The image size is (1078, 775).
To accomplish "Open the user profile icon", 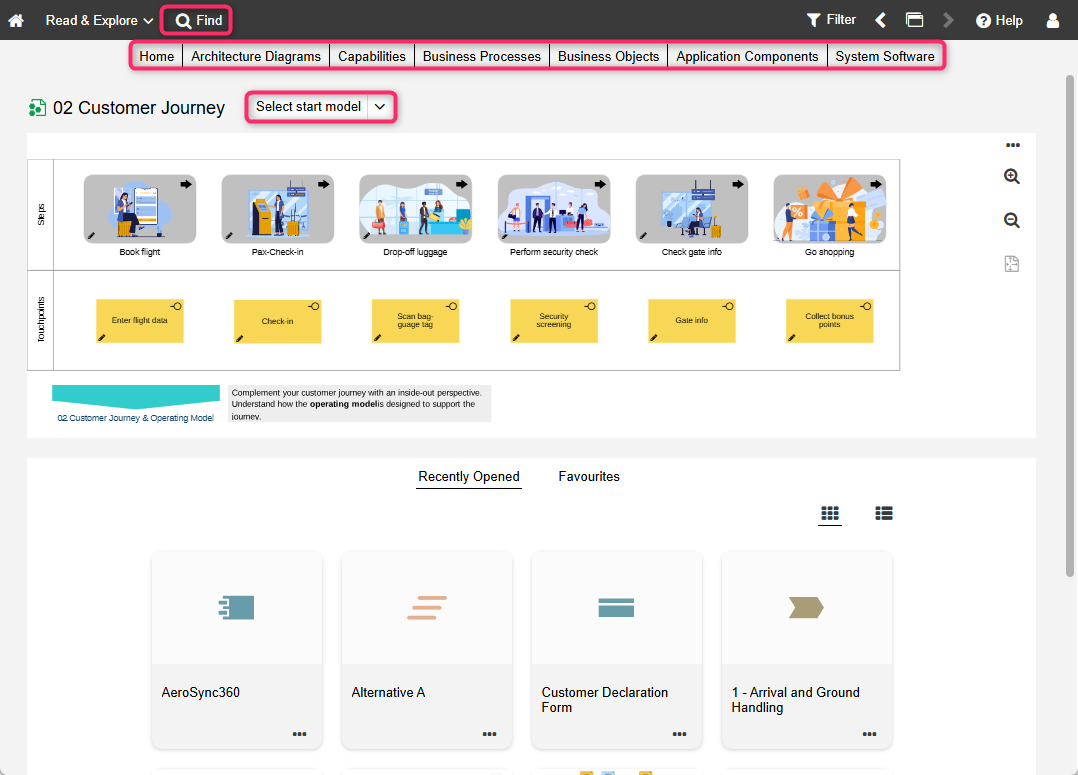I will [1053, 20].
